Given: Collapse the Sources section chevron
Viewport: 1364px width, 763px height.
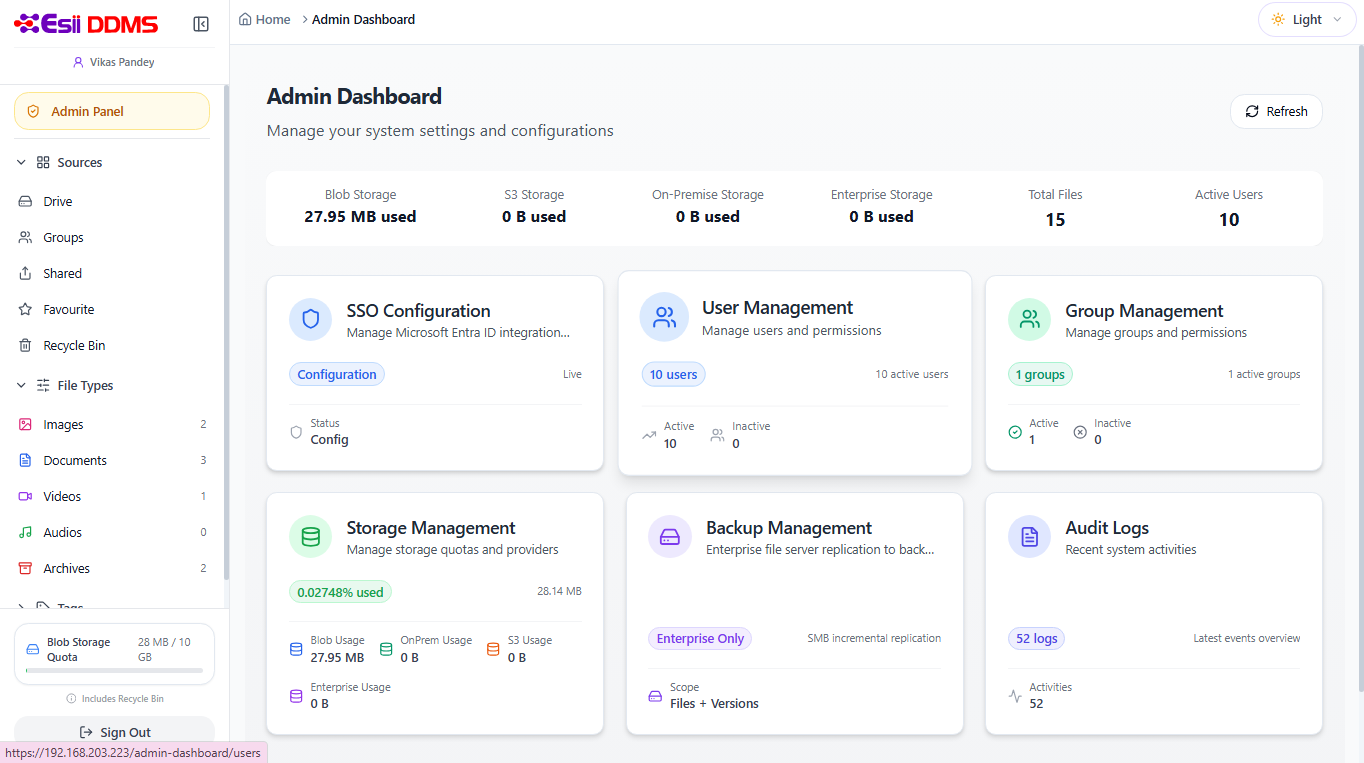Looking at the screenshot, I should [x=21, y=162].
